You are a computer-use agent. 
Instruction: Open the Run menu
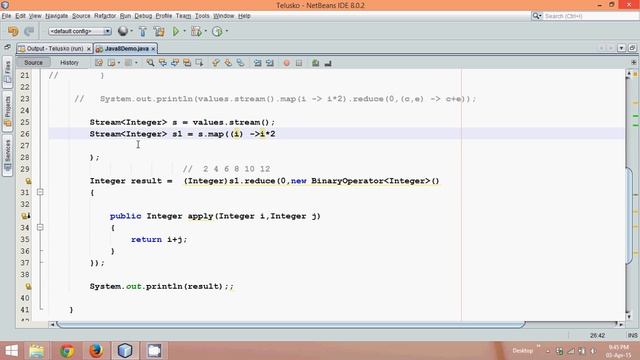pos(125,16)
